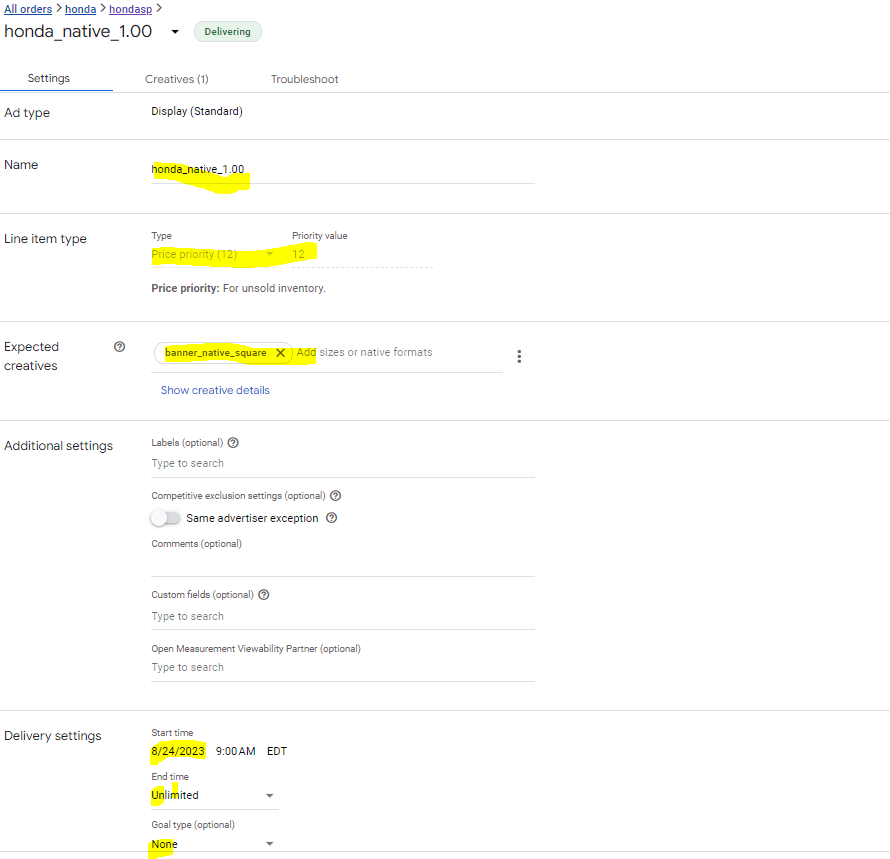Click Show creative details link
The image size is (890, 859).
(215, 390)
